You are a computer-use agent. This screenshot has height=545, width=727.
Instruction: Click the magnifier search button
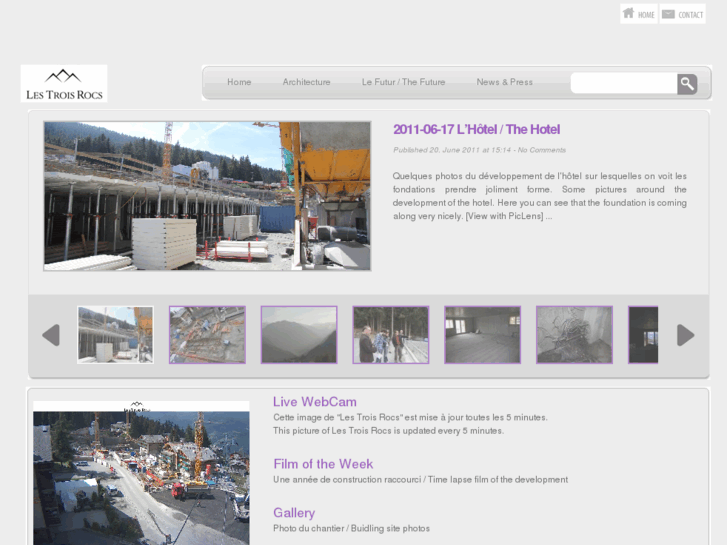point(687,84)
